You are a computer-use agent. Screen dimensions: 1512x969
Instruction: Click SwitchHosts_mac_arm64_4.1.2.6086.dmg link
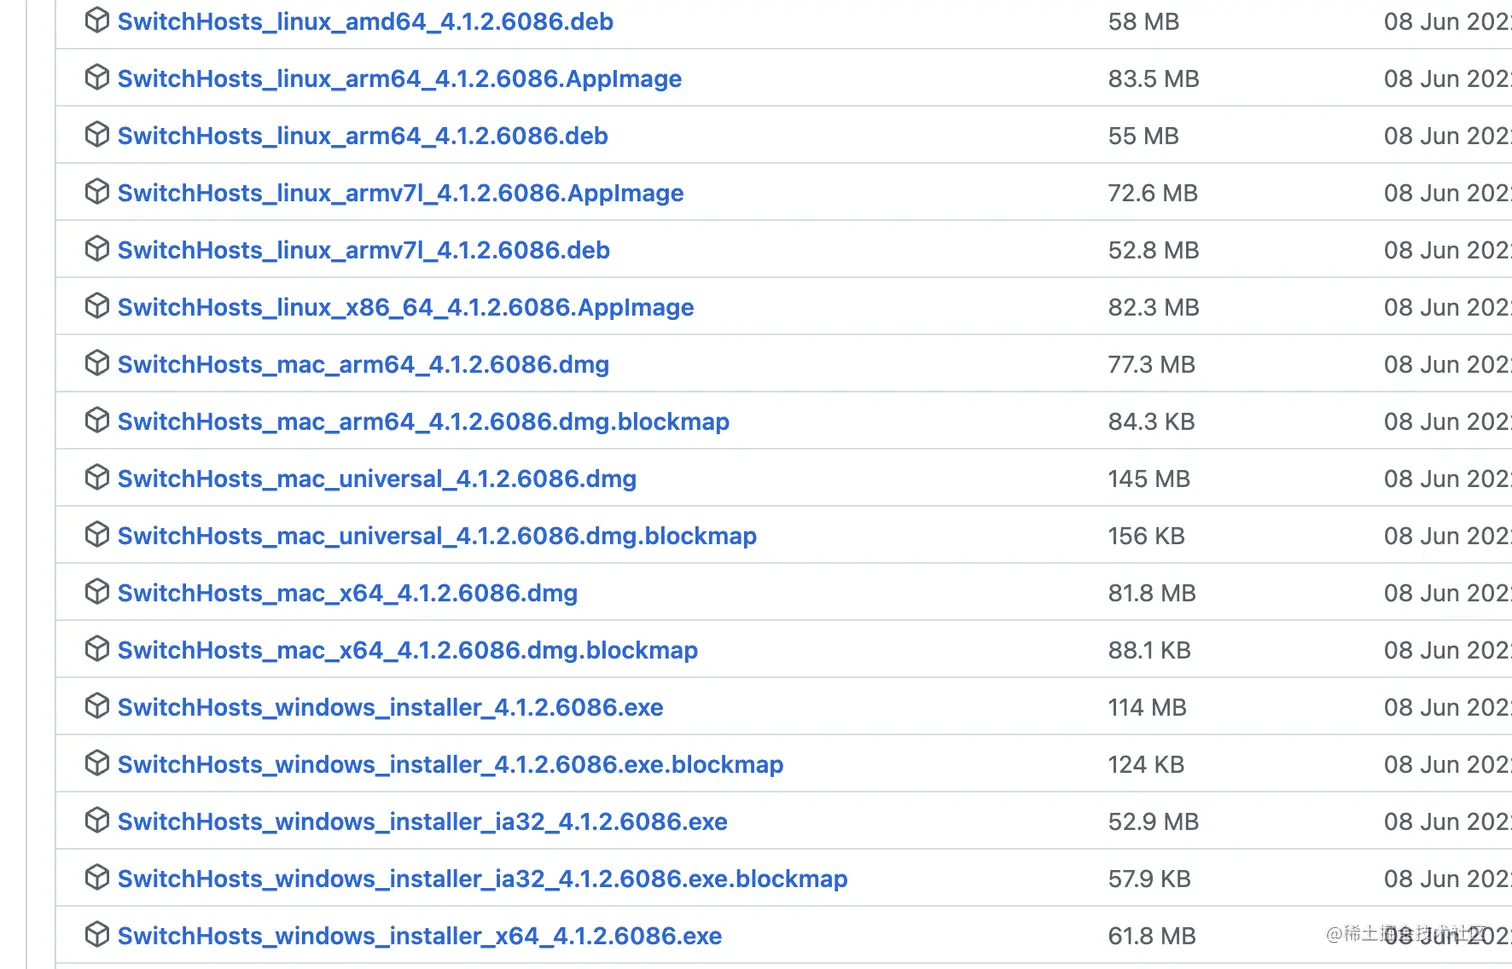pyautogui.click(x=363, y=363)
